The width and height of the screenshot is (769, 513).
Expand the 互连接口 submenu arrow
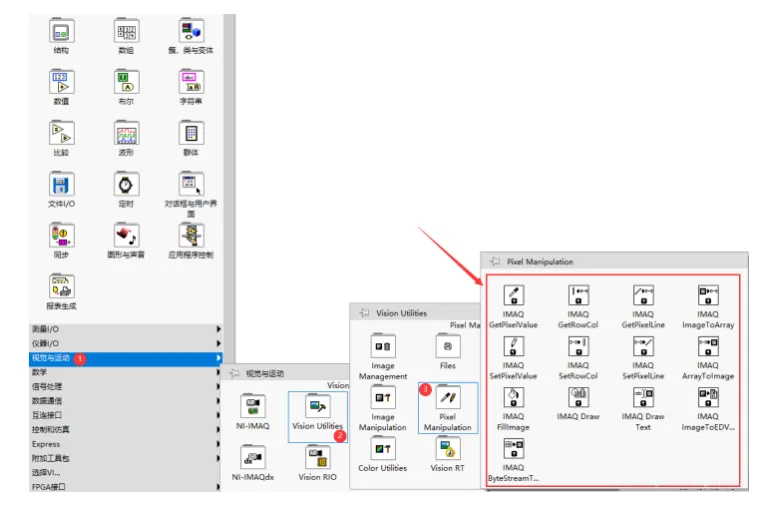(x=219, y=415)
